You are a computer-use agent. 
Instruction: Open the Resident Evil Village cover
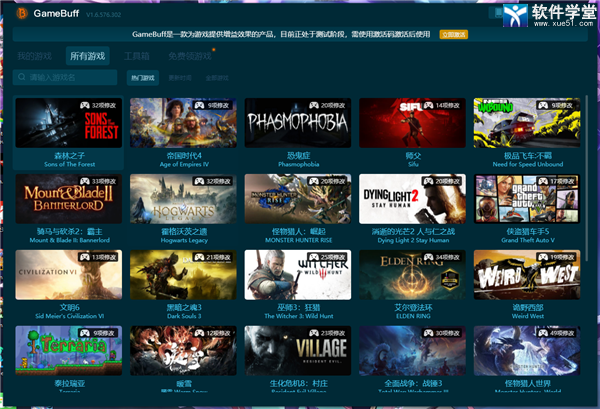click(x=298, y=350)
